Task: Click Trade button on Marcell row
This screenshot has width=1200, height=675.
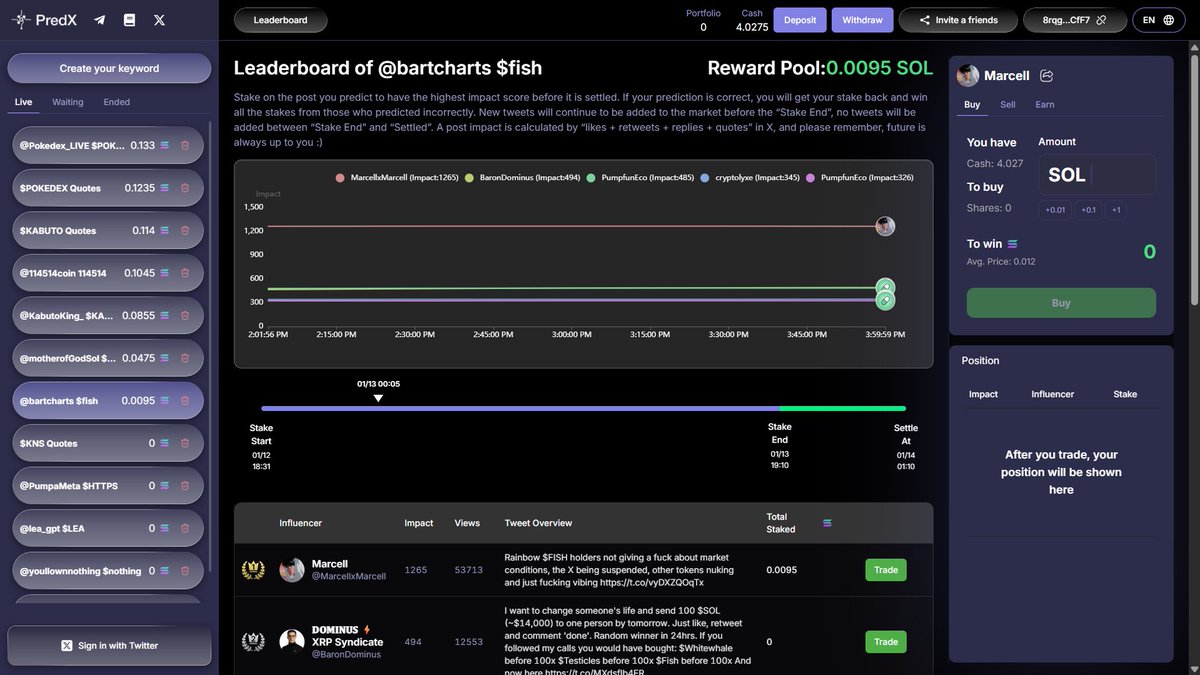Action: [886, 570]
